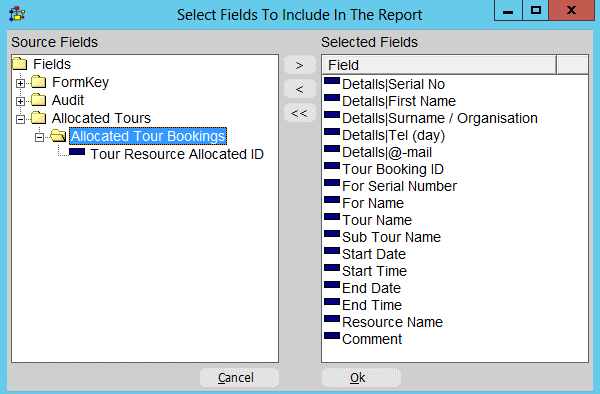Screen dimensions: 600x394
Task: Click the field icon beside Resource Name
Action: click(x=332, y=319)
